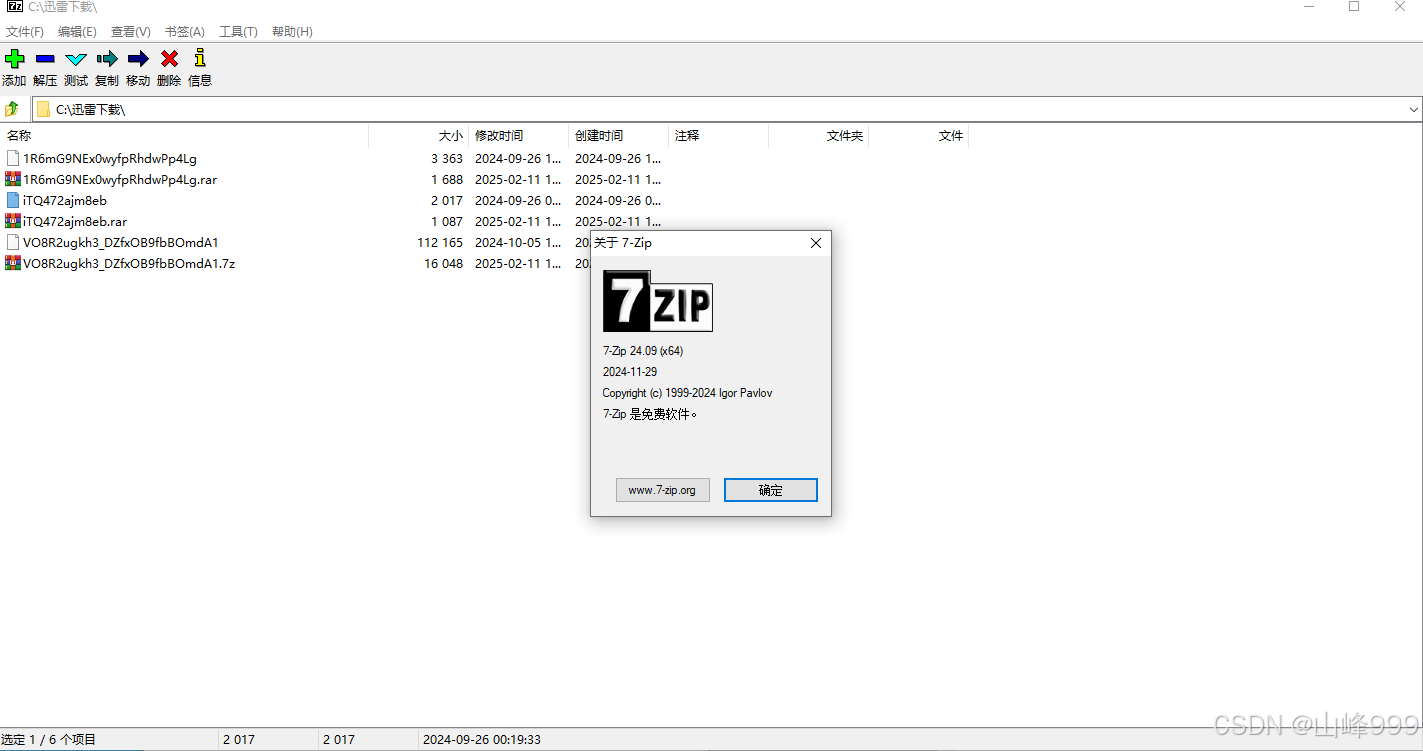Click the blue Extract (解压) minus icon

[x=45, y=59]
